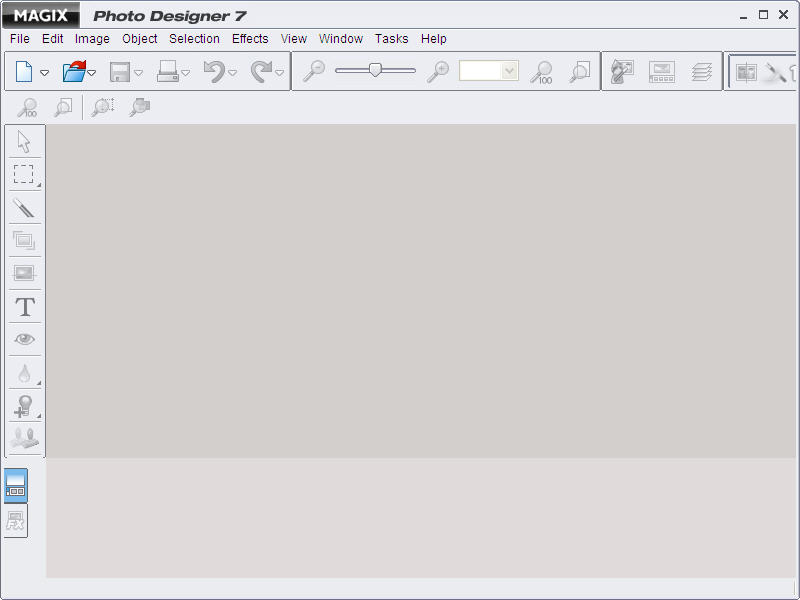Image resolution: width=800 pixels, height=600 pixels.
Task: Click the Zoom in magnifier icon
Action: (438, 71)
